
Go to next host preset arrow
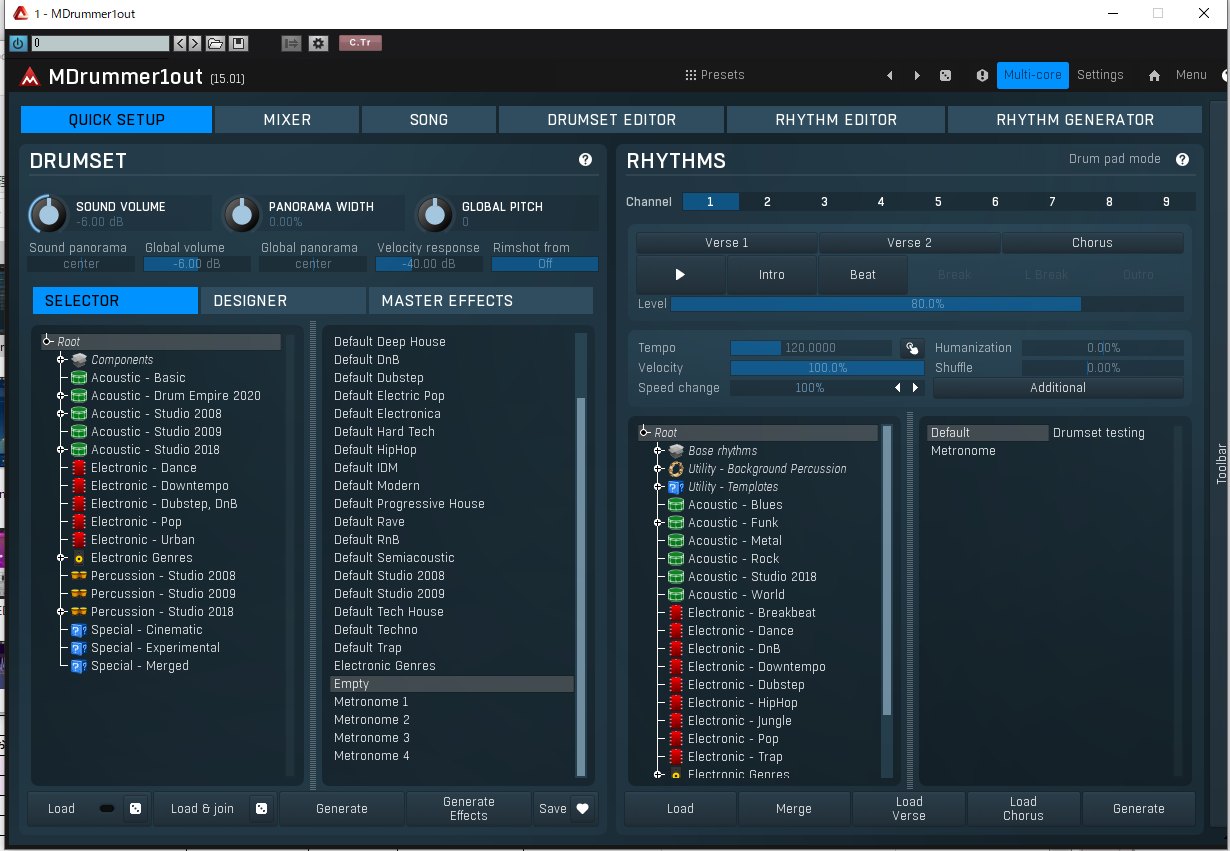click(195, 43)
